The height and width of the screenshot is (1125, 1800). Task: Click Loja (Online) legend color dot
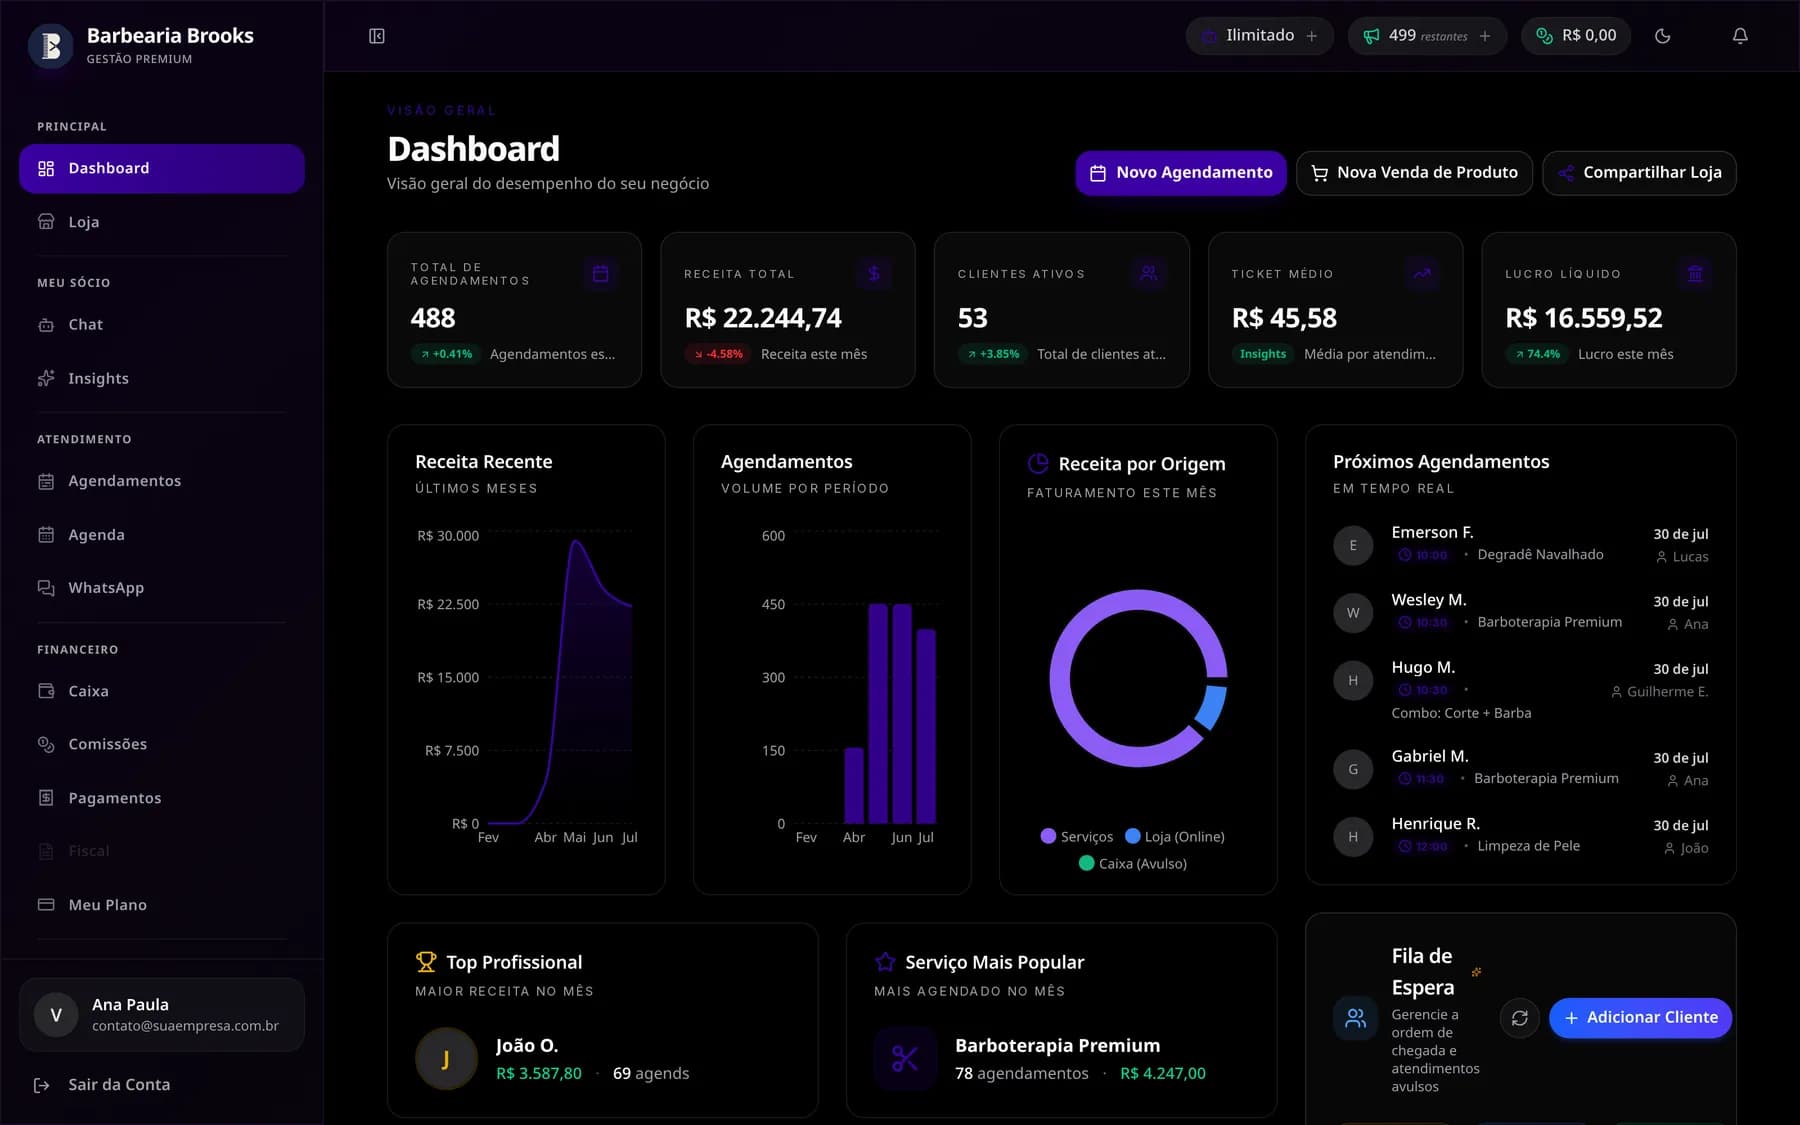[x=1133, y=836]
